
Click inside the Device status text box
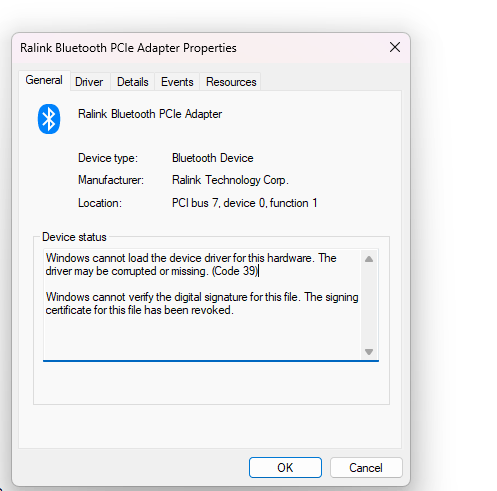coord(211,304)
